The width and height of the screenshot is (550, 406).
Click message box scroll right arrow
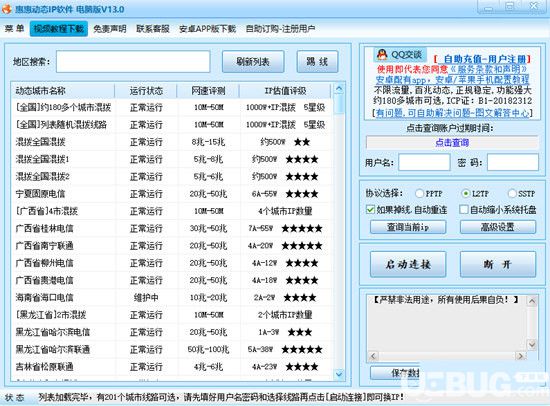click(521, 356)
